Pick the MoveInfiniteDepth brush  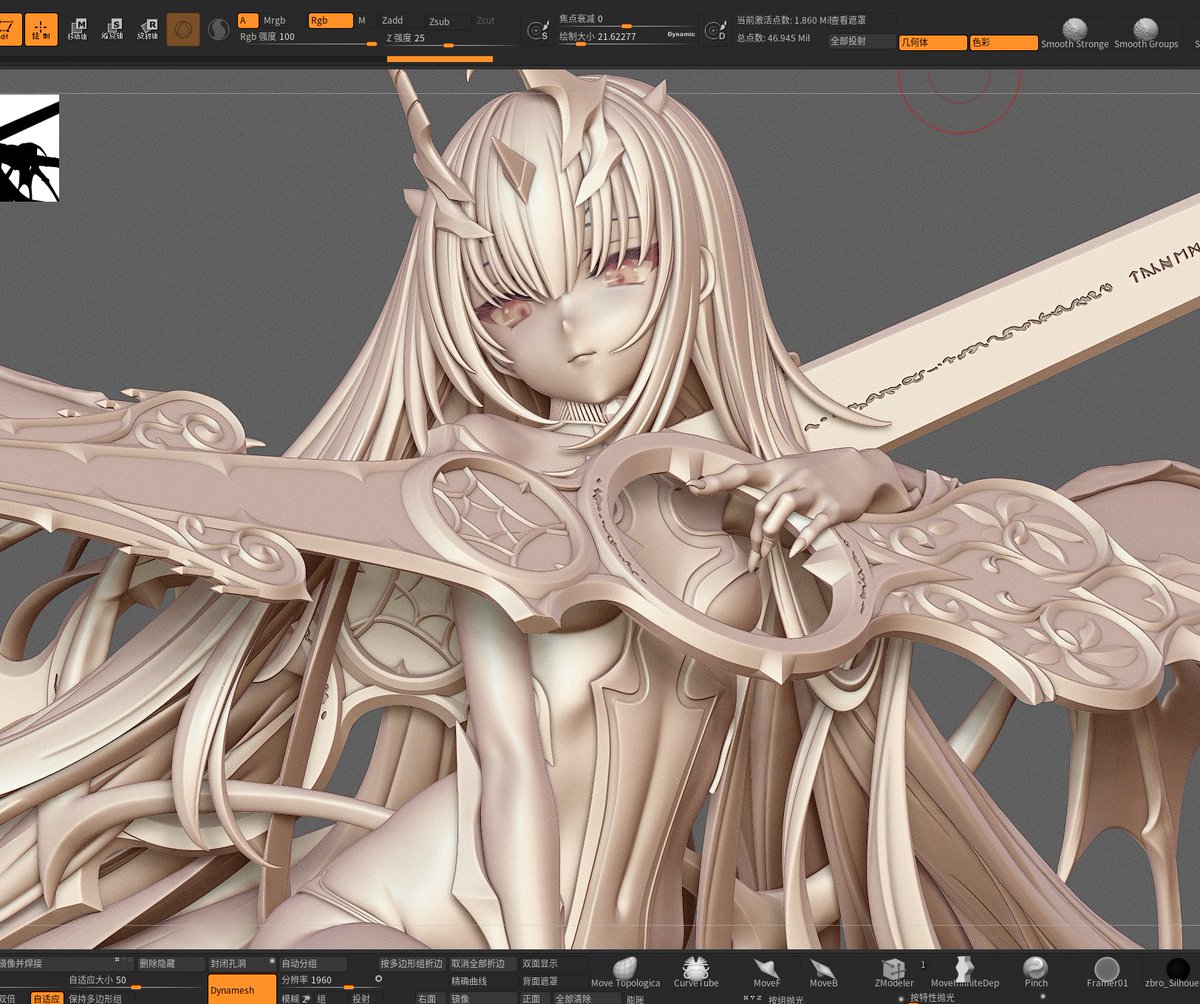click(964, 972)
